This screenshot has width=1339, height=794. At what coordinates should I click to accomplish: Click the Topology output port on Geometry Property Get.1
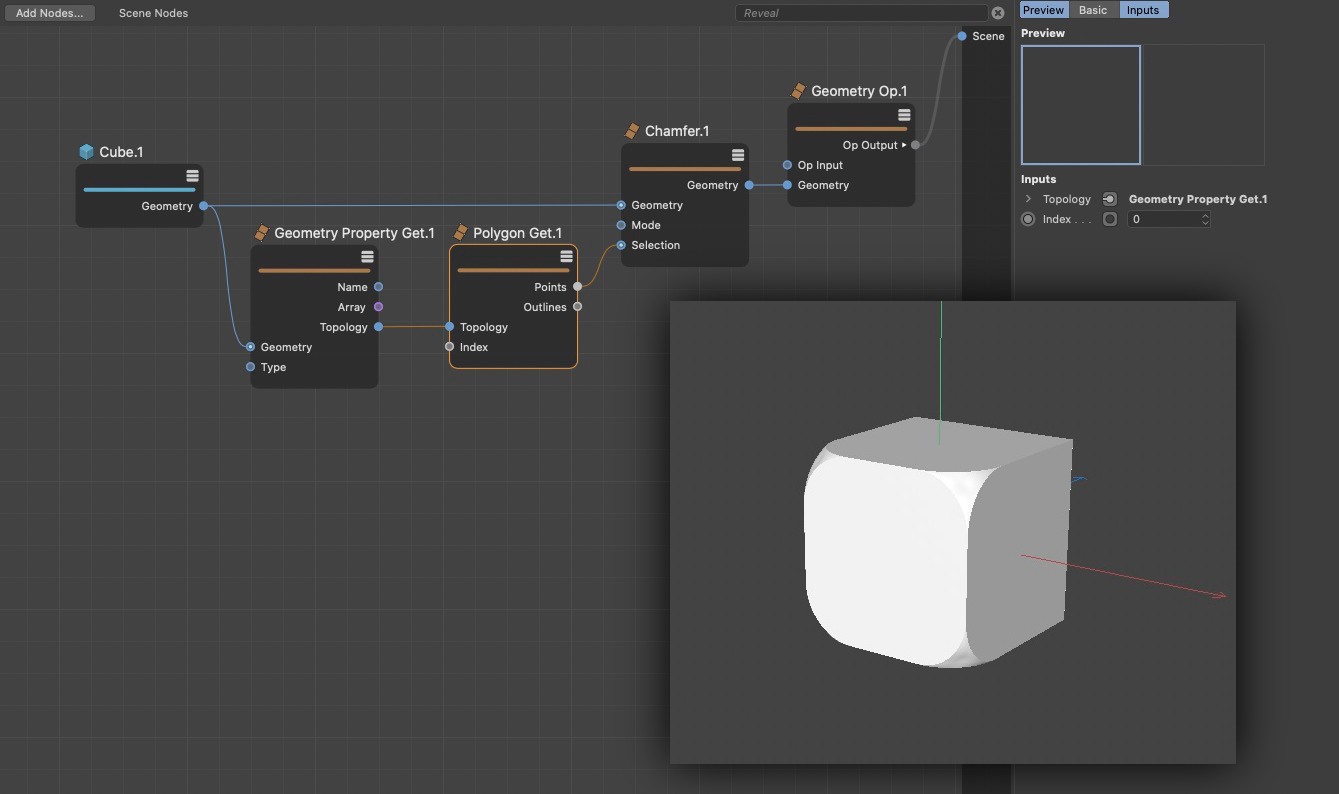(378, 327)
